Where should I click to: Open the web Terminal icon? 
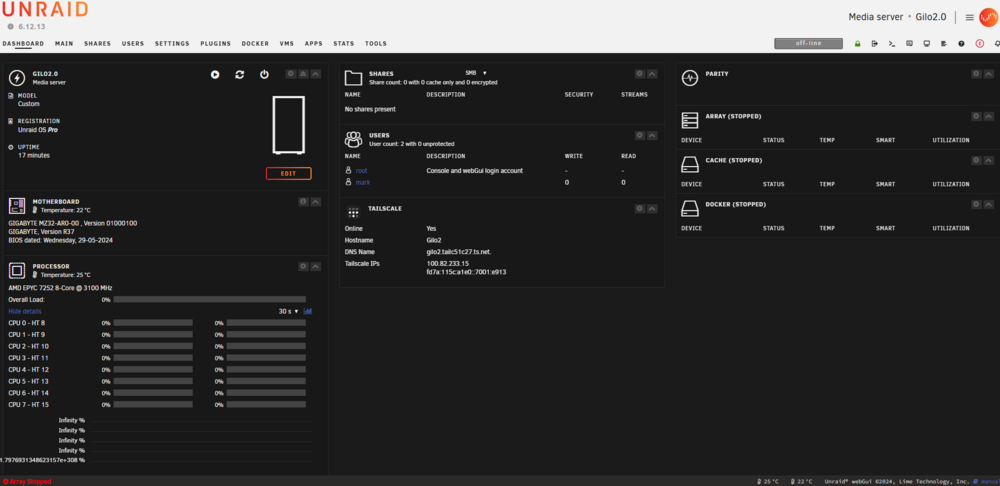coord(892,43)
